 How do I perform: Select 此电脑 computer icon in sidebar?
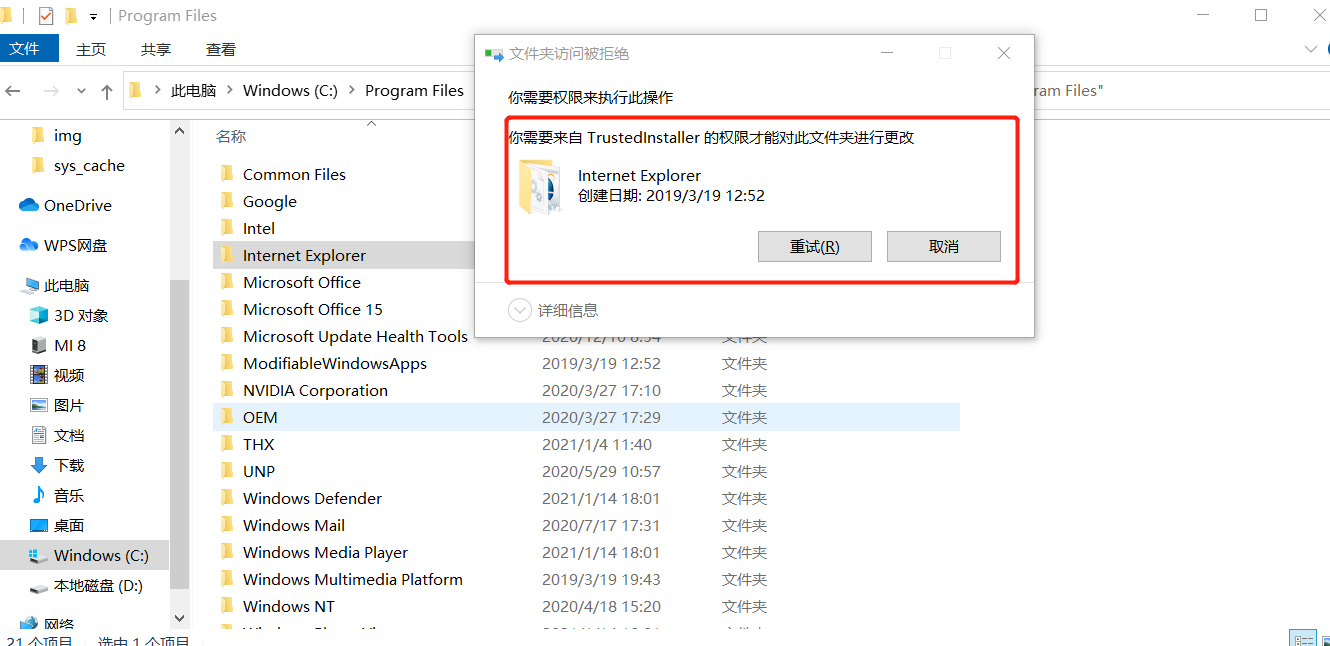pyautogui.click(x=29, y=286)
